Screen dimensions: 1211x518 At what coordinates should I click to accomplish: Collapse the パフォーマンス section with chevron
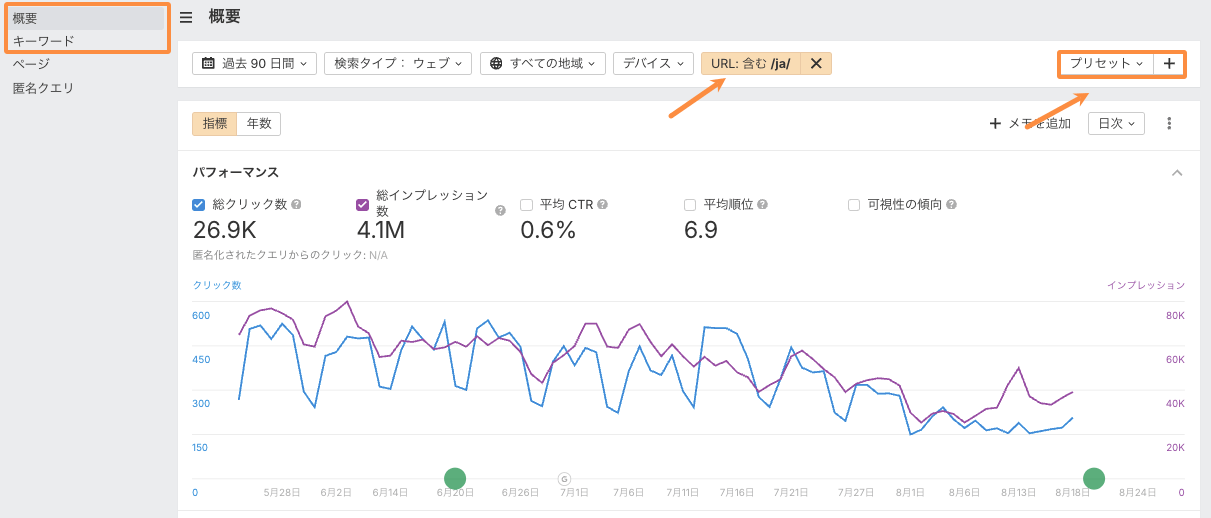click(x=1177, y=172)
